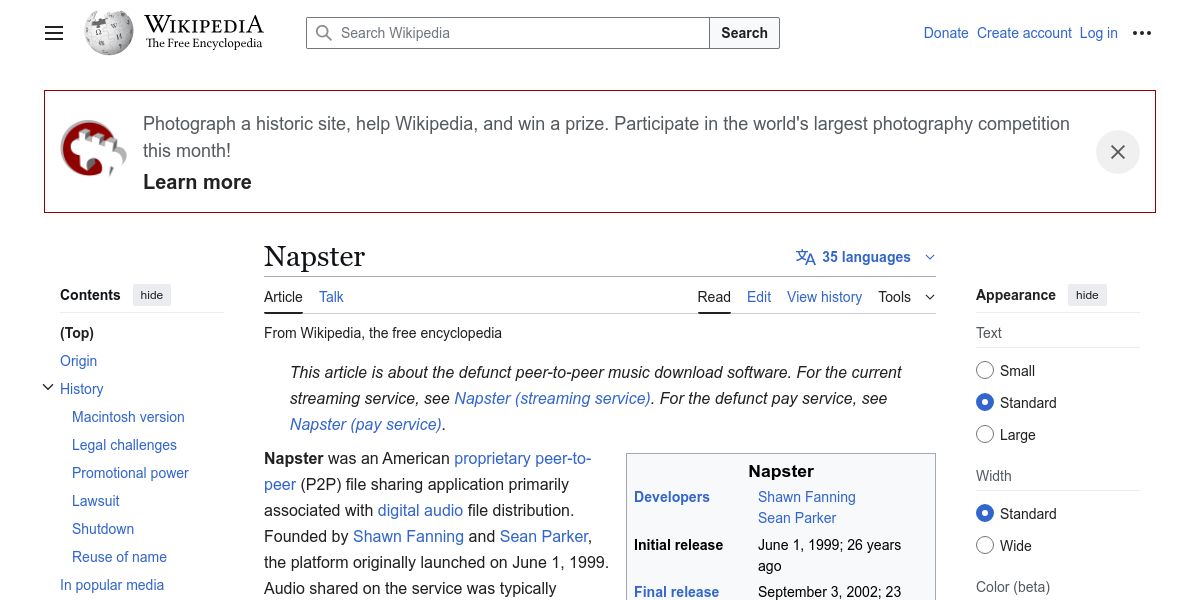The height and width of the screenshot is (600, 1200).
Task: Select Standard text size
Action: click(985, 402)
